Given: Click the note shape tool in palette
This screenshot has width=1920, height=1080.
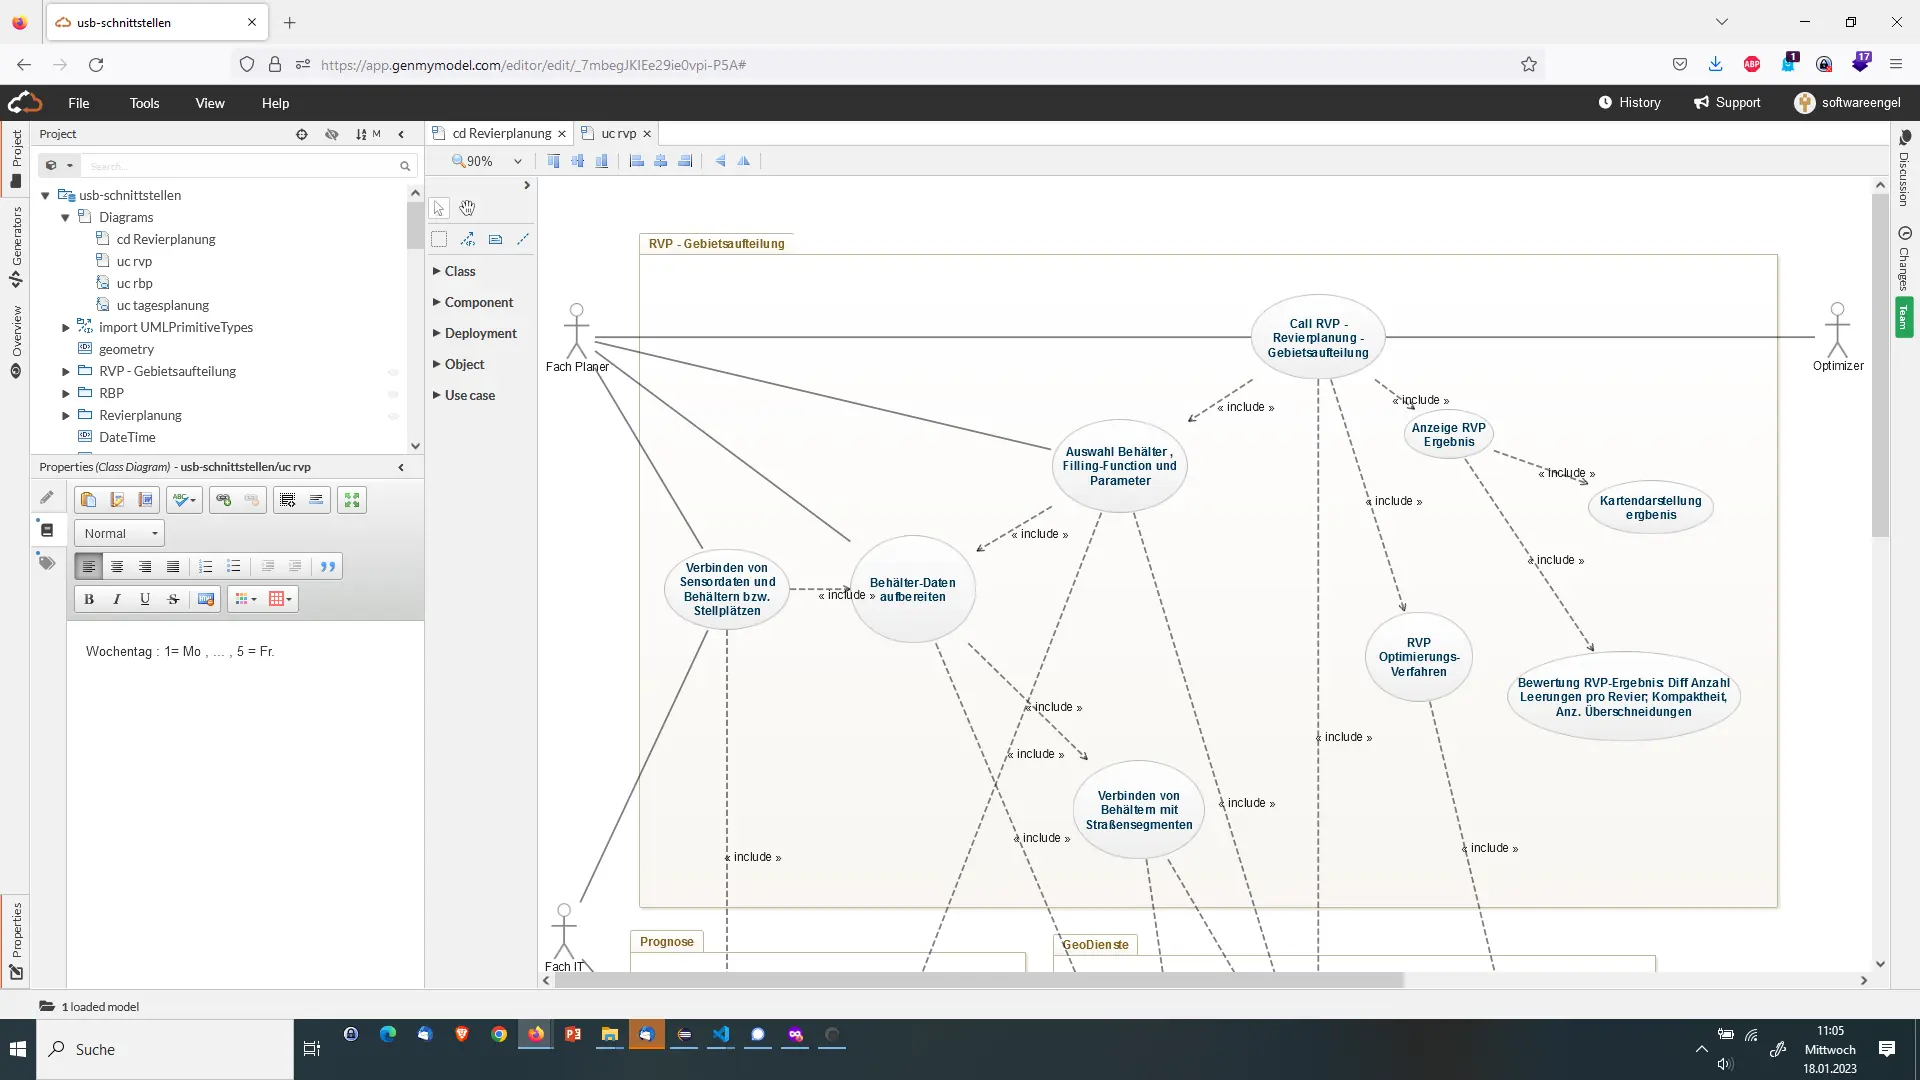Looking at the screenshot, I should (x=495, y=239).
